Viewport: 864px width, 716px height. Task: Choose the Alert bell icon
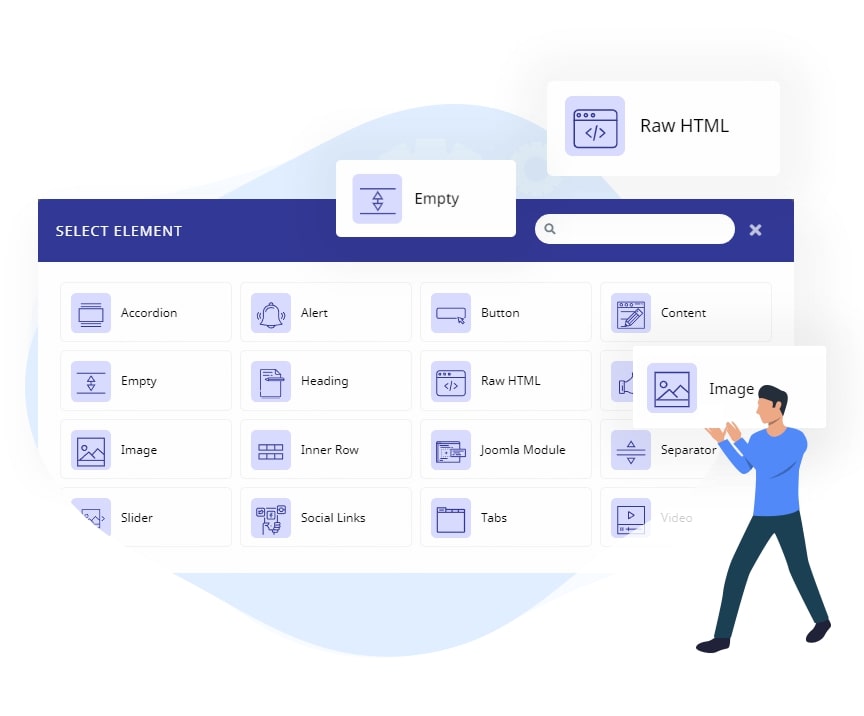click(271, 313)
